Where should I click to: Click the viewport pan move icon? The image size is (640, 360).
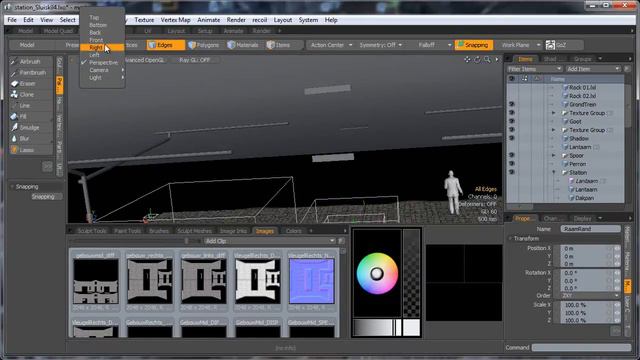(467, 60)
